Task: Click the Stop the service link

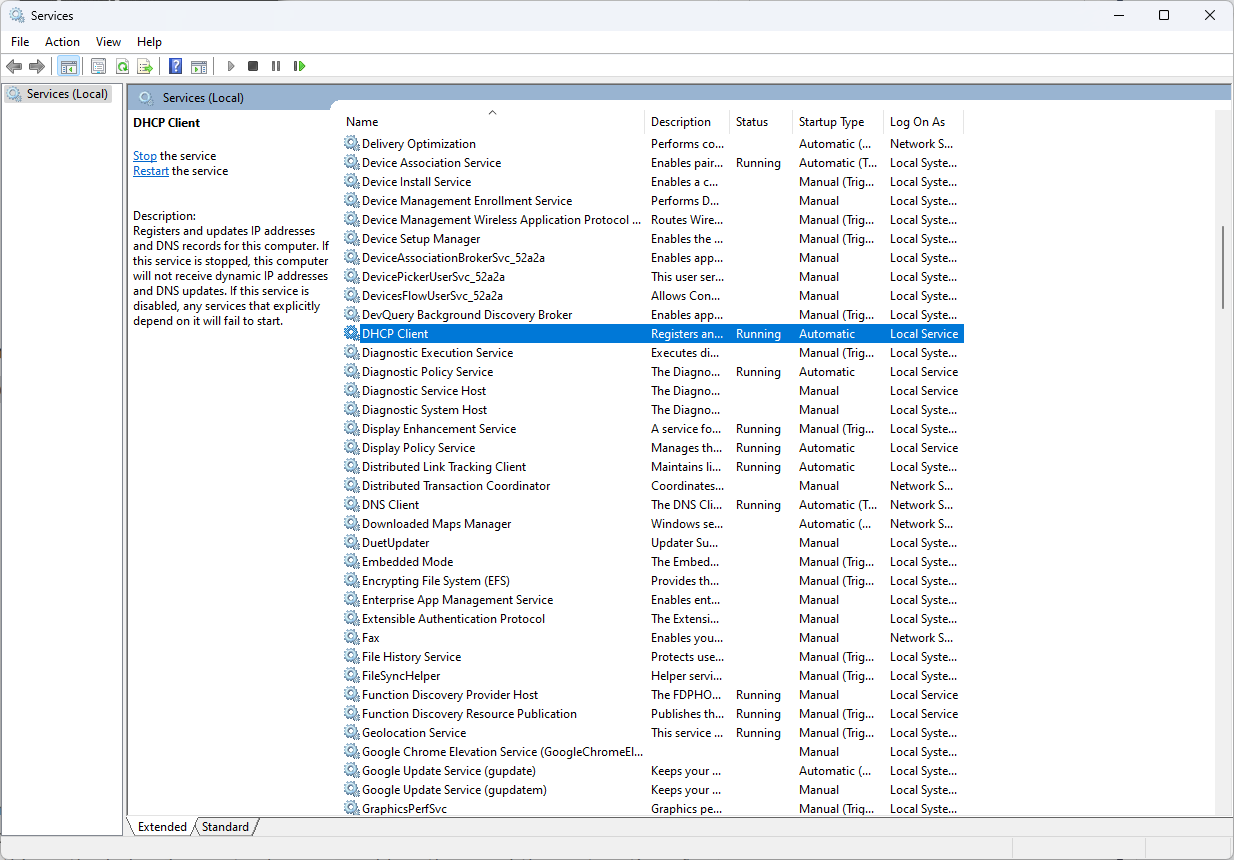Action: click(145, 156)
